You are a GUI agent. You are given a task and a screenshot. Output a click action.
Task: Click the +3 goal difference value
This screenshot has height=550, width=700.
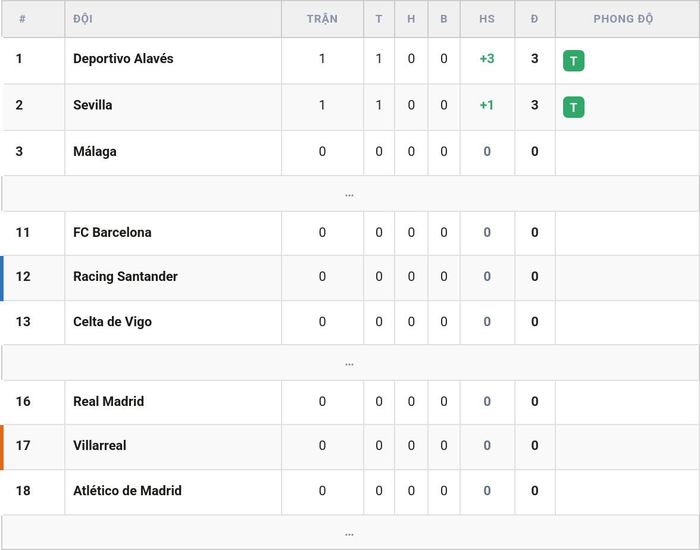tap(487, 58)
